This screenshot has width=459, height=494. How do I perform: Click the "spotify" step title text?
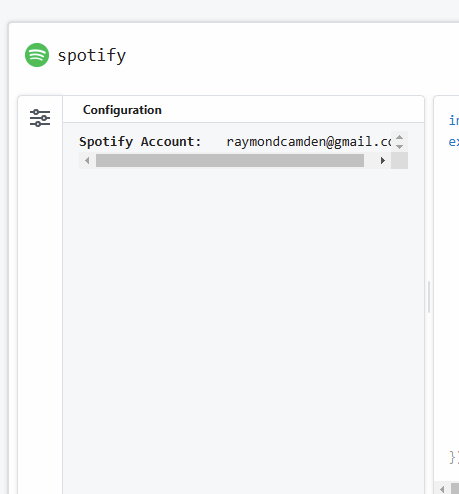tap(92, 55)
